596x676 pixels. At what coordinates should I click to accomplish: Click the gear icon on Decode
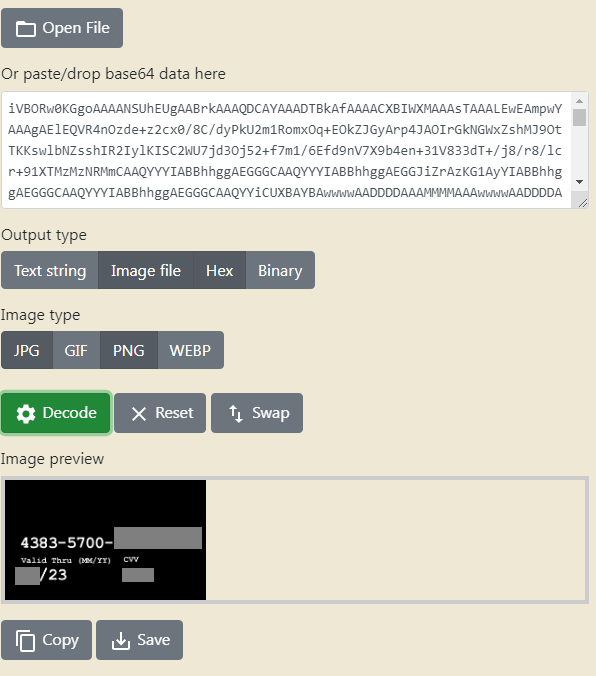(26, 414)
